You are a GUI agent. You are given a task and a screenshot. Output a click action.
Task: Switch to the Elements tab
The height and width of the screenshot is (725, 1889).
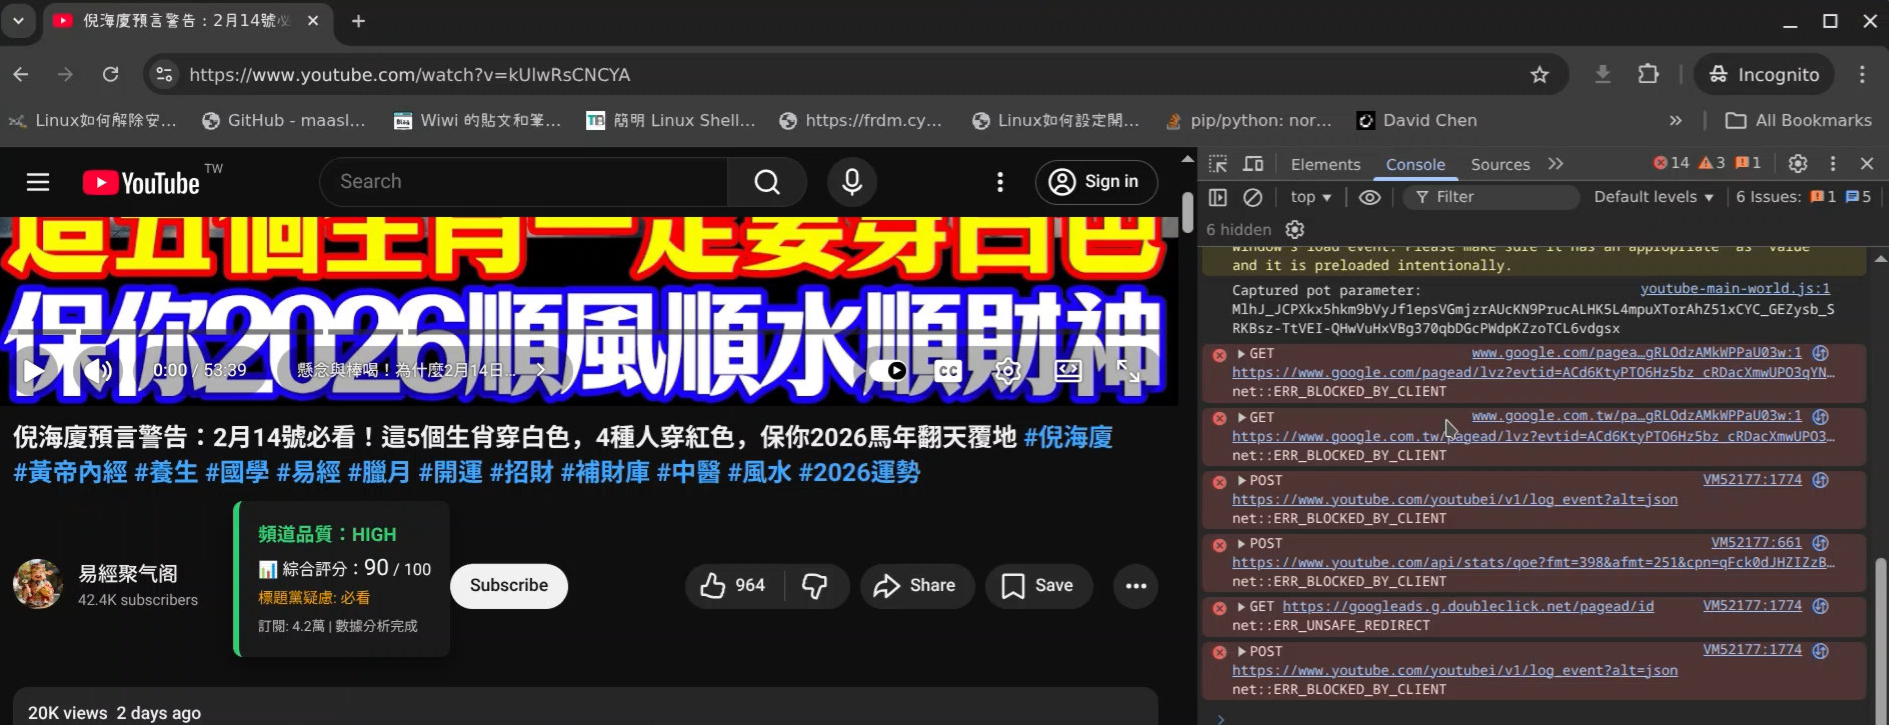(1325, 165)
